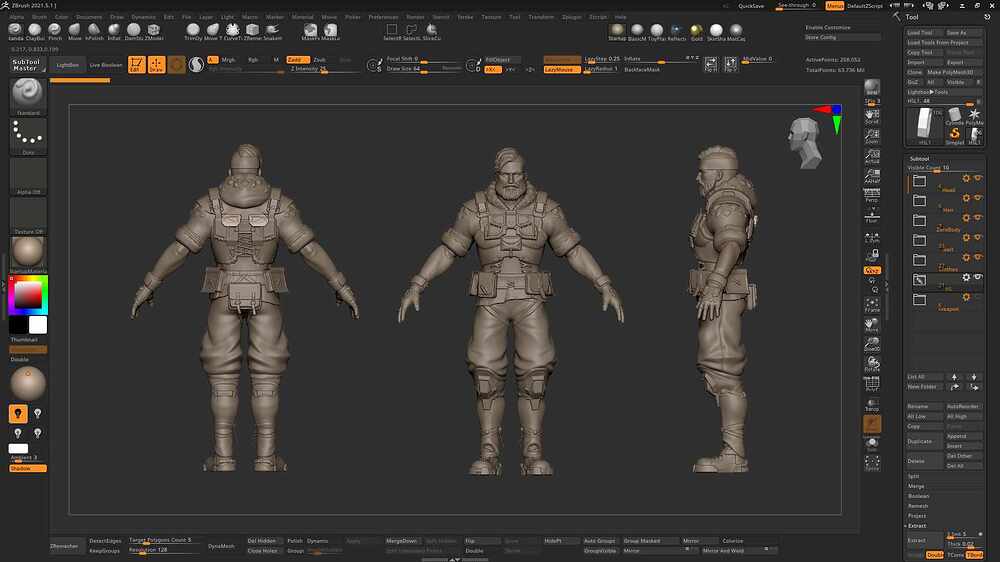Select the ClayBuildup brush
Screen dimensions: 1000x562
pos(35,32)
